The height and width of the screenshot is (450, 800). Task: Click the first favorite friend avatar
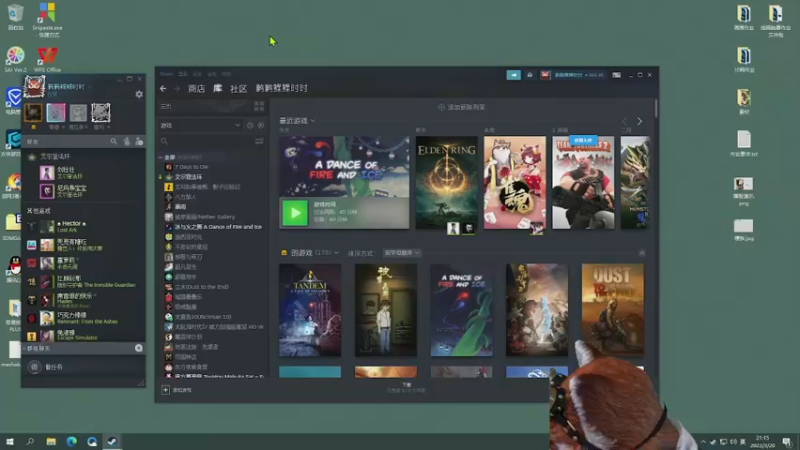coord(34,112)
